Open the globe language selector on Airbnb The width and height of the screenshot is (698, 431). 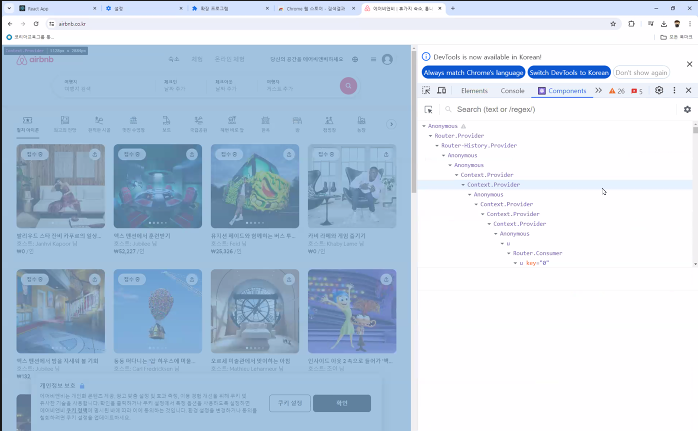click(x=355, y=59)
